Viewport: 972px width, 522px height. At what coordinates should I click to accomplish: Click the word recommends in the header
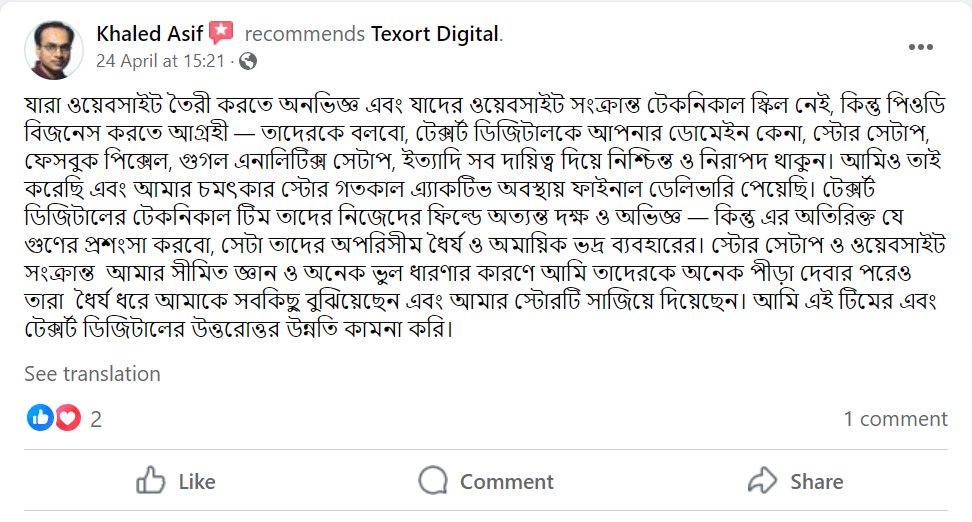(304, 33)
